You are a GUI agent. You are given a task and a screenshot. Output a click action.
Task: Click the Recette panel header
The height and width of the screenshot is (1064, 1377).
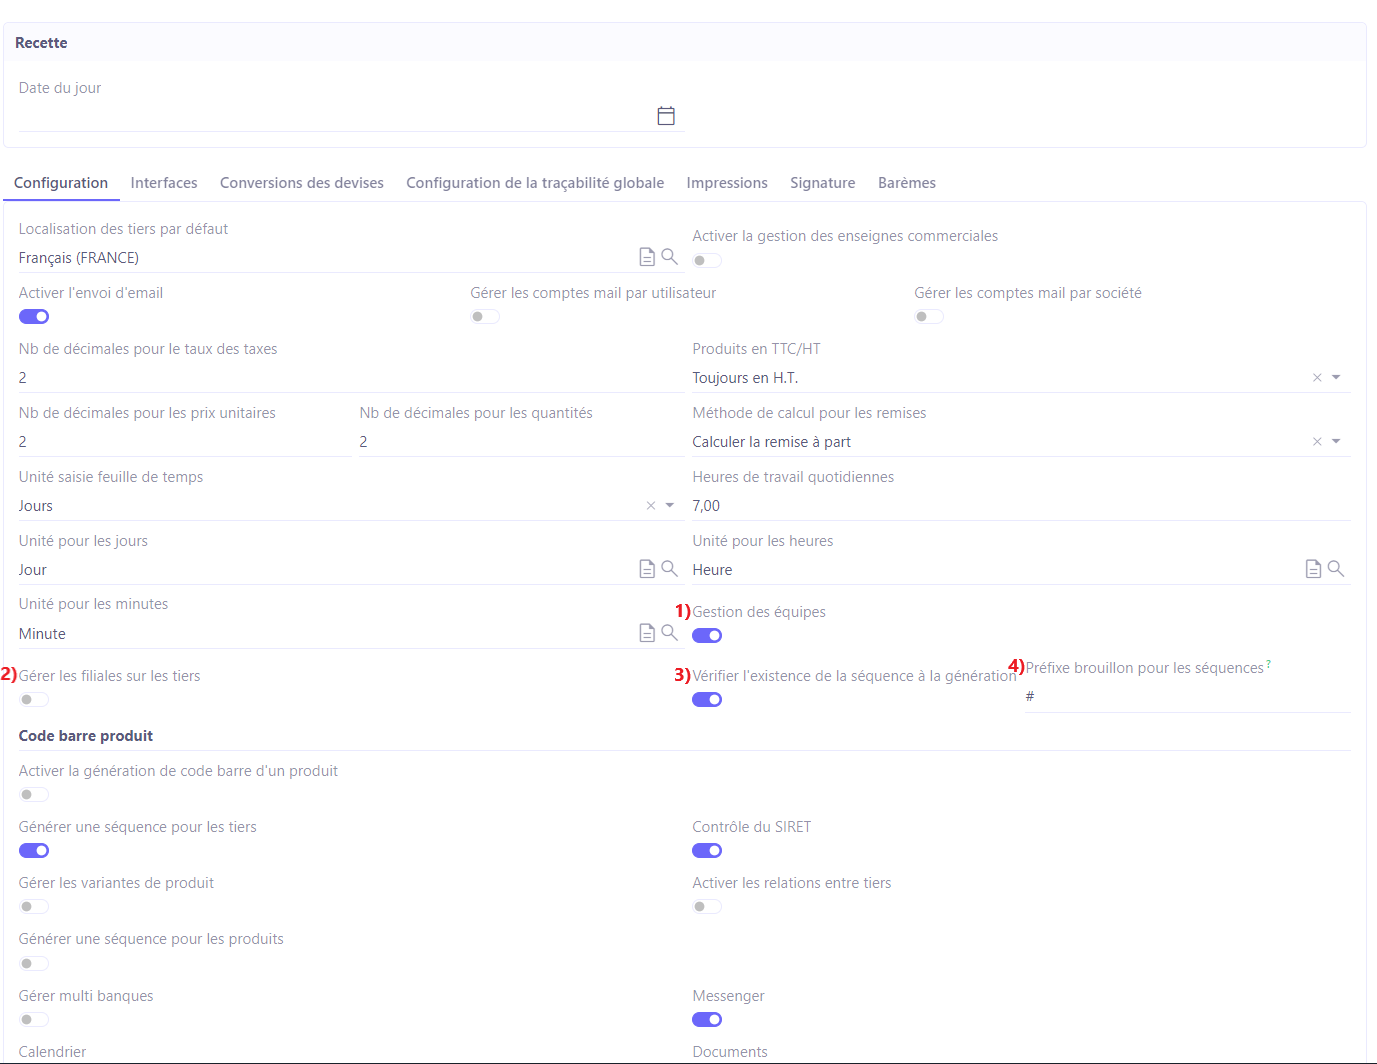click(685, 43)
